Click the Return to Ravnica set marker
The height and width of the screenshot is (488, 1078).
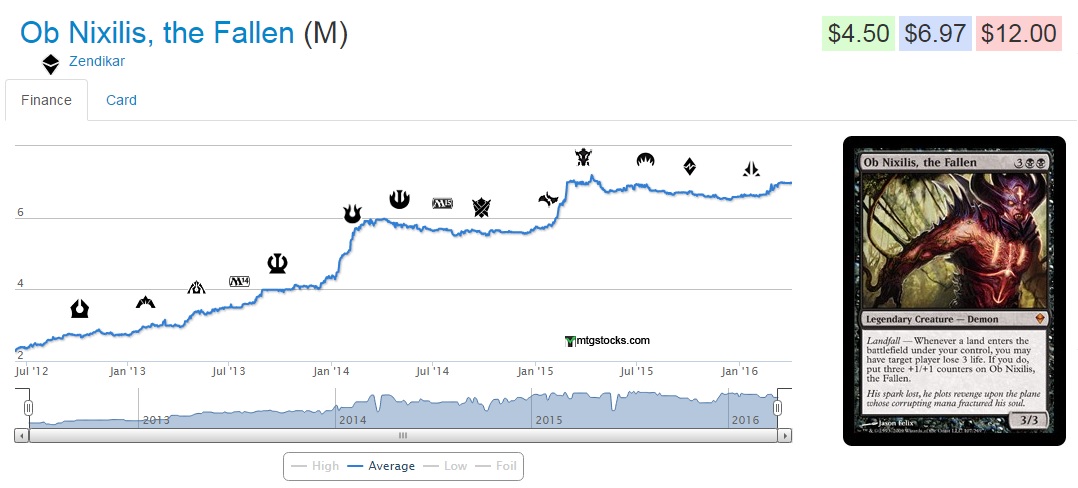click(80, 308)
